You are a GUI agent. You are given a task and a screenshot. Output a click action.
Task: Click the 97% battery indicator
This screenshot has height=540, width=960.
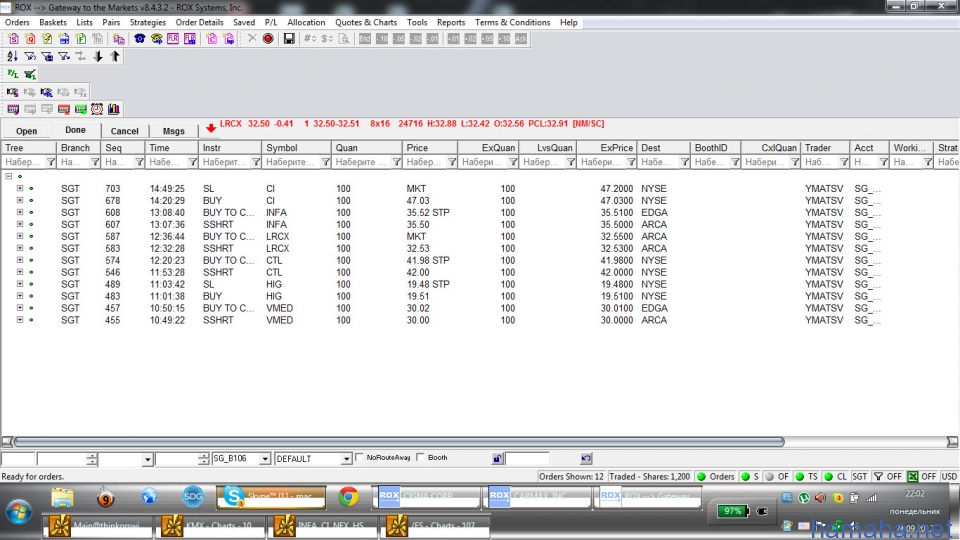733,511
